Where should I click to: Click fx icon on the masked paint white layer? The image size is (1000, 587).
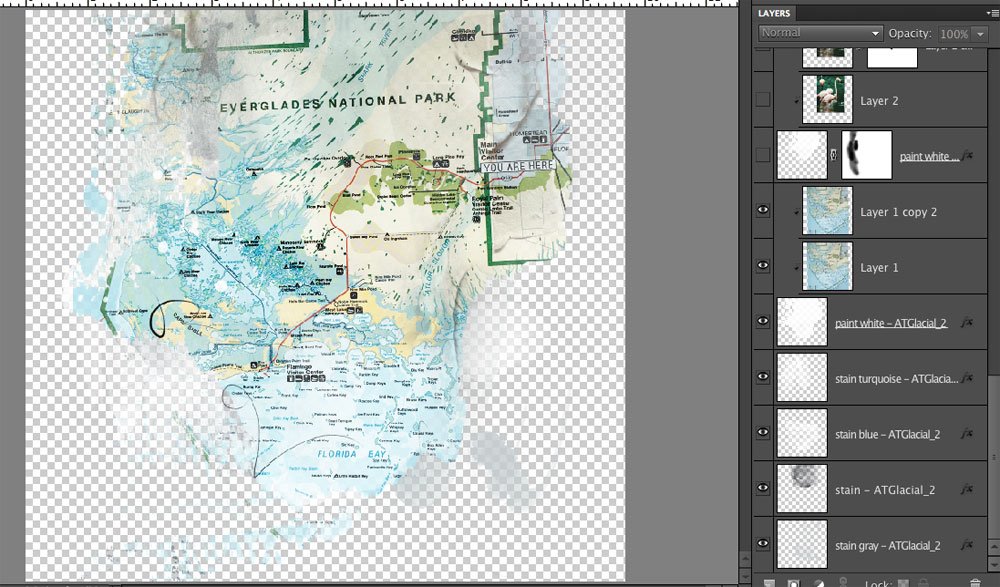(x=967, y=156)
